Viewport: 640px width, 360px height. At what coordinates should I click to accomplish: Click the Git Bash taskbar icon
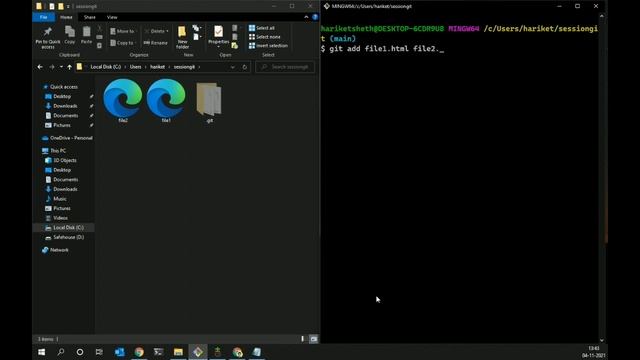click(x=198, y=352)
